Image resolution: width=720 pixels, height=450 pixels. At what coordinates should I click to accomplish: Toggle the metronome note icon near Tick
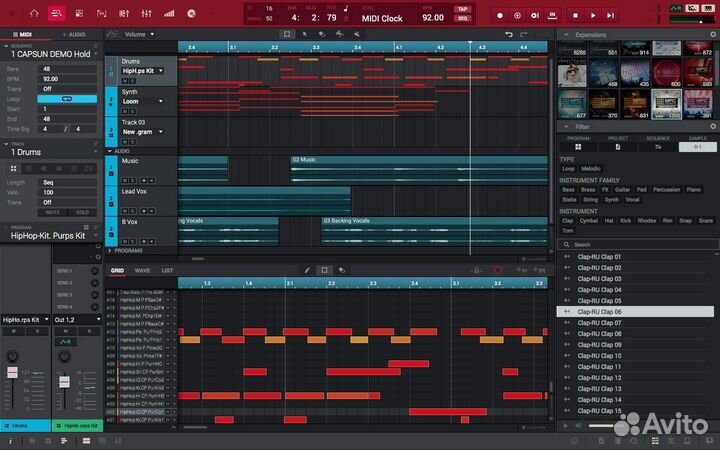click(346, 9)
